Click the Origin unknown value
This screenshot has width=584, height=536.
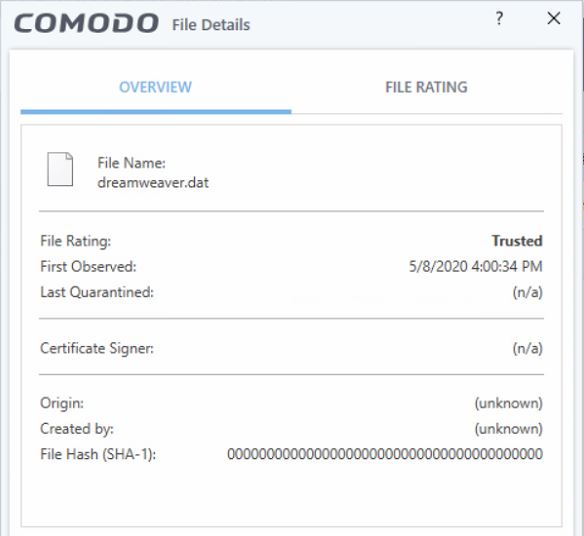(508, 403)
